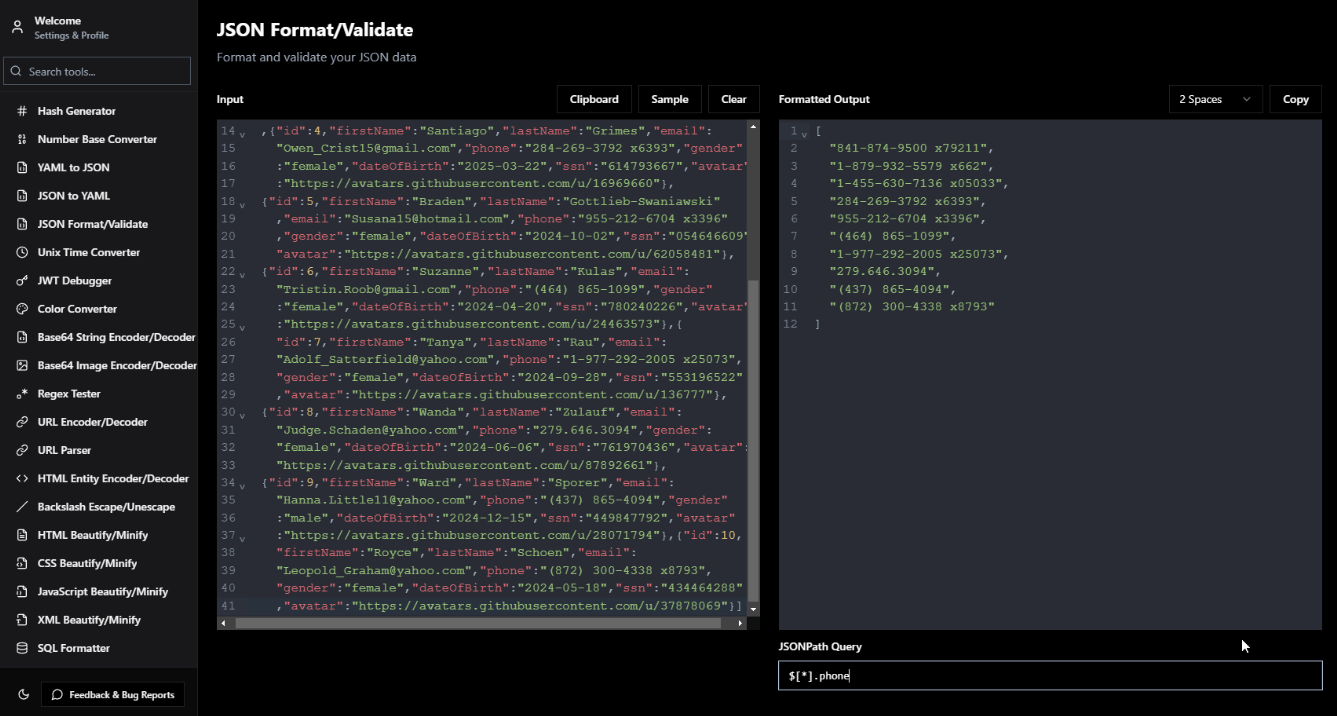The width and height of the screenshot is (1337, 716).
Task: Collapse the fold arrow at input line 22
Action: pos(243,272)
